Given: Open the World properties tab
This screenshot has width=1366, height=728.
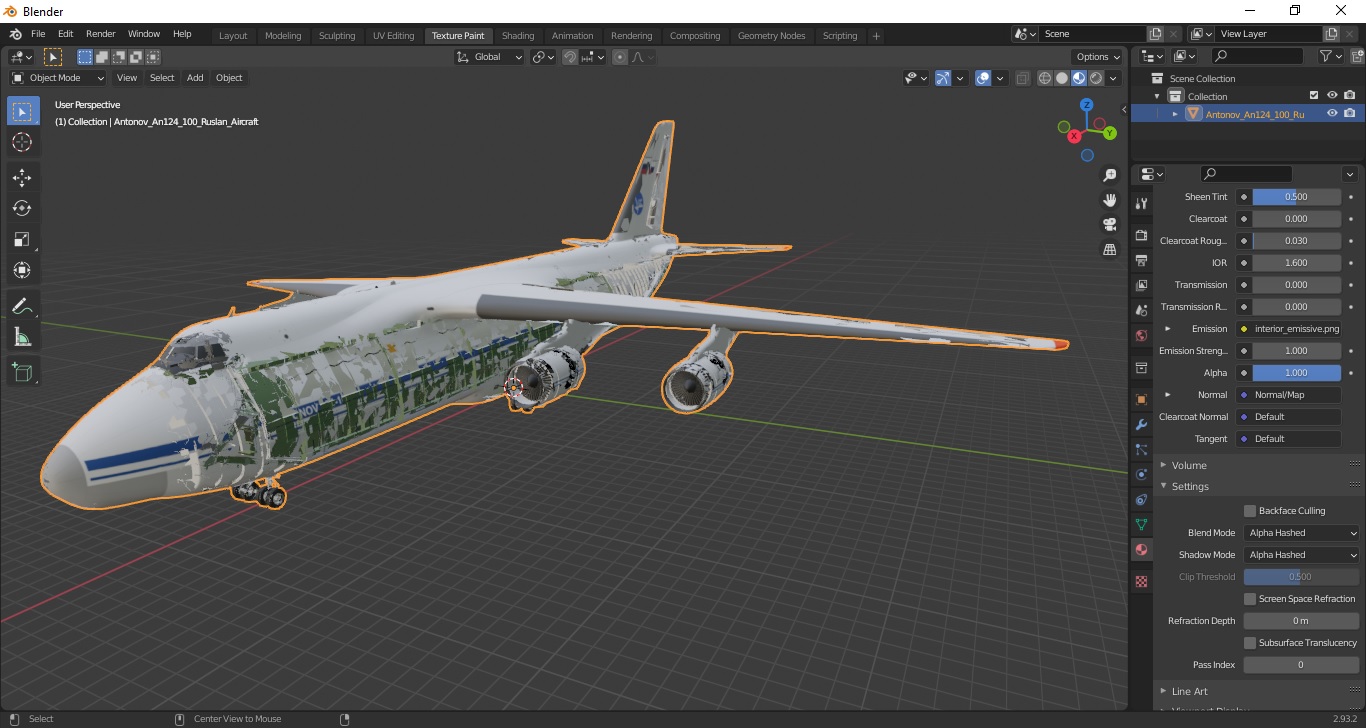Looking at the screenshot, I should (1141, 335).
